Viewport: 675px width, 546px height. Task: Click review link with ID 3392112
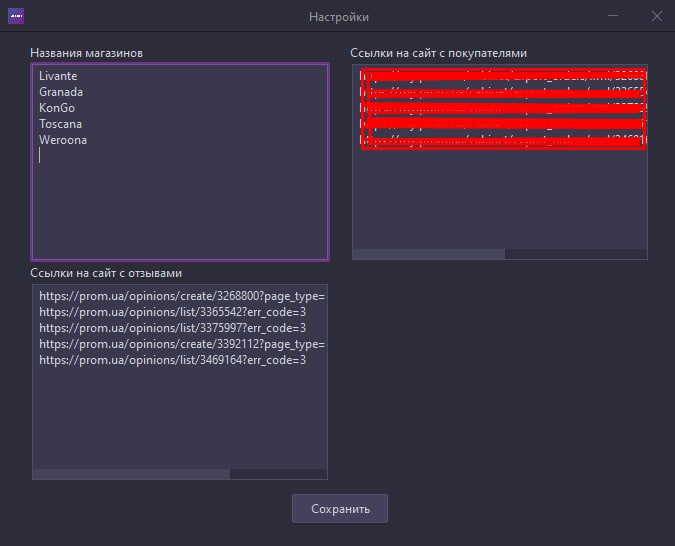(x=182, y=344)
